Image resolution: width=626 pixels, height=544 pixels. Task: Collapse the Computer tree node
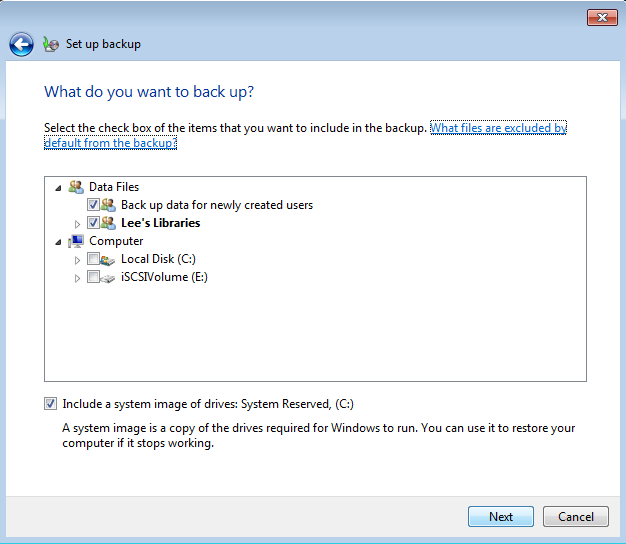click(58, 242)
